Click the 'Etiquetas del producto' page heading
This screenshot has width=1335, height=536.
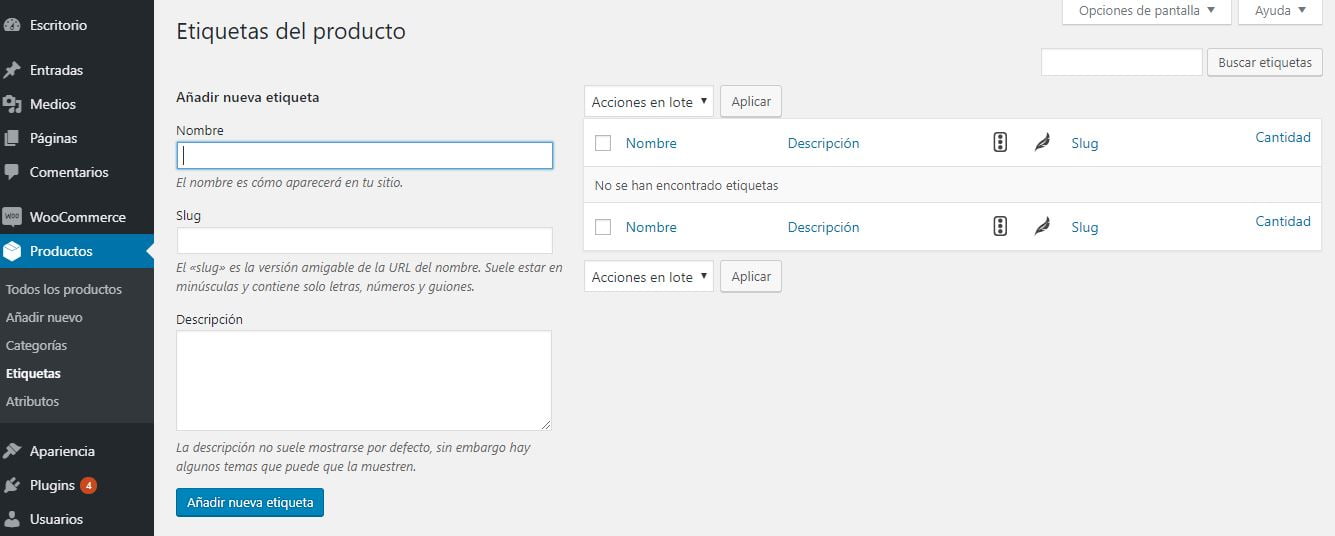[x=291, y=31]
